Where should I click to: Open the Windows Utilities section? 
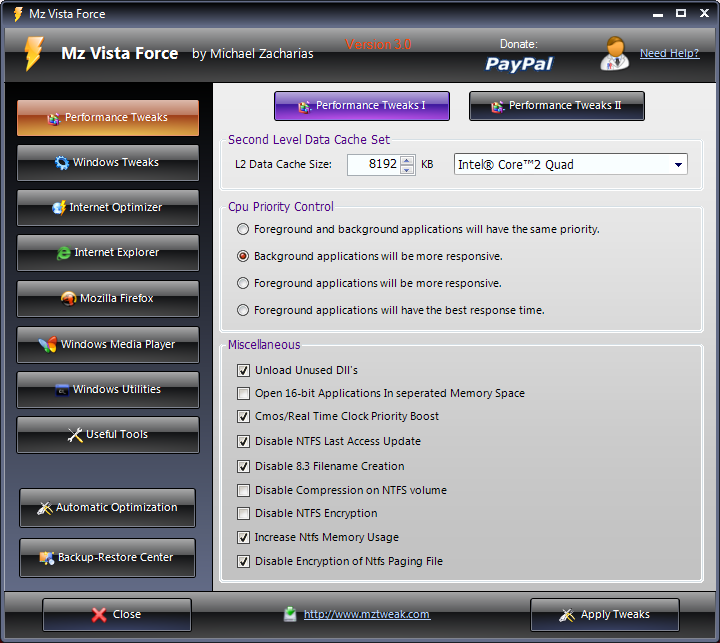pyautogui.click(x=108, y=389)
